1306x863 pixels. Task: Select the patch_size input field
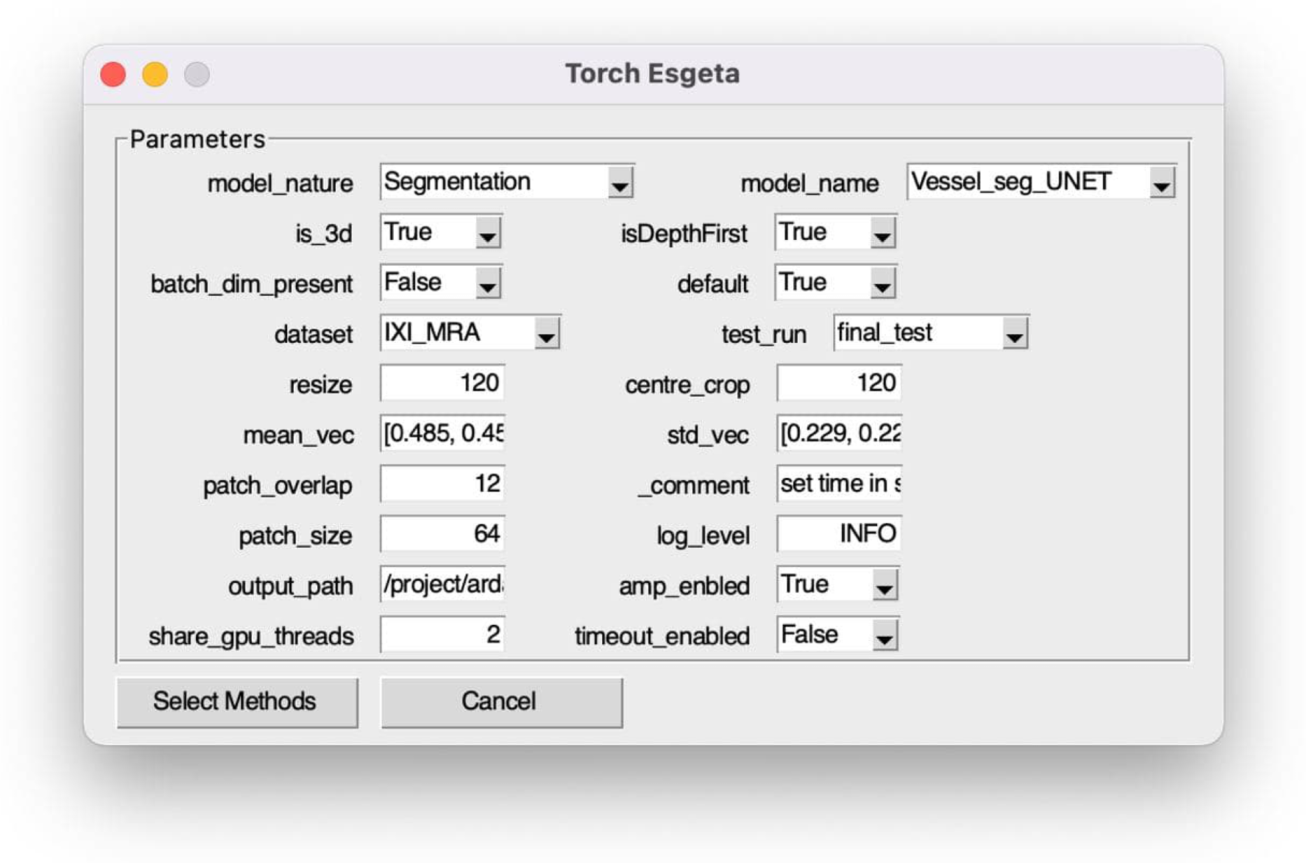[x=442, y=535]
